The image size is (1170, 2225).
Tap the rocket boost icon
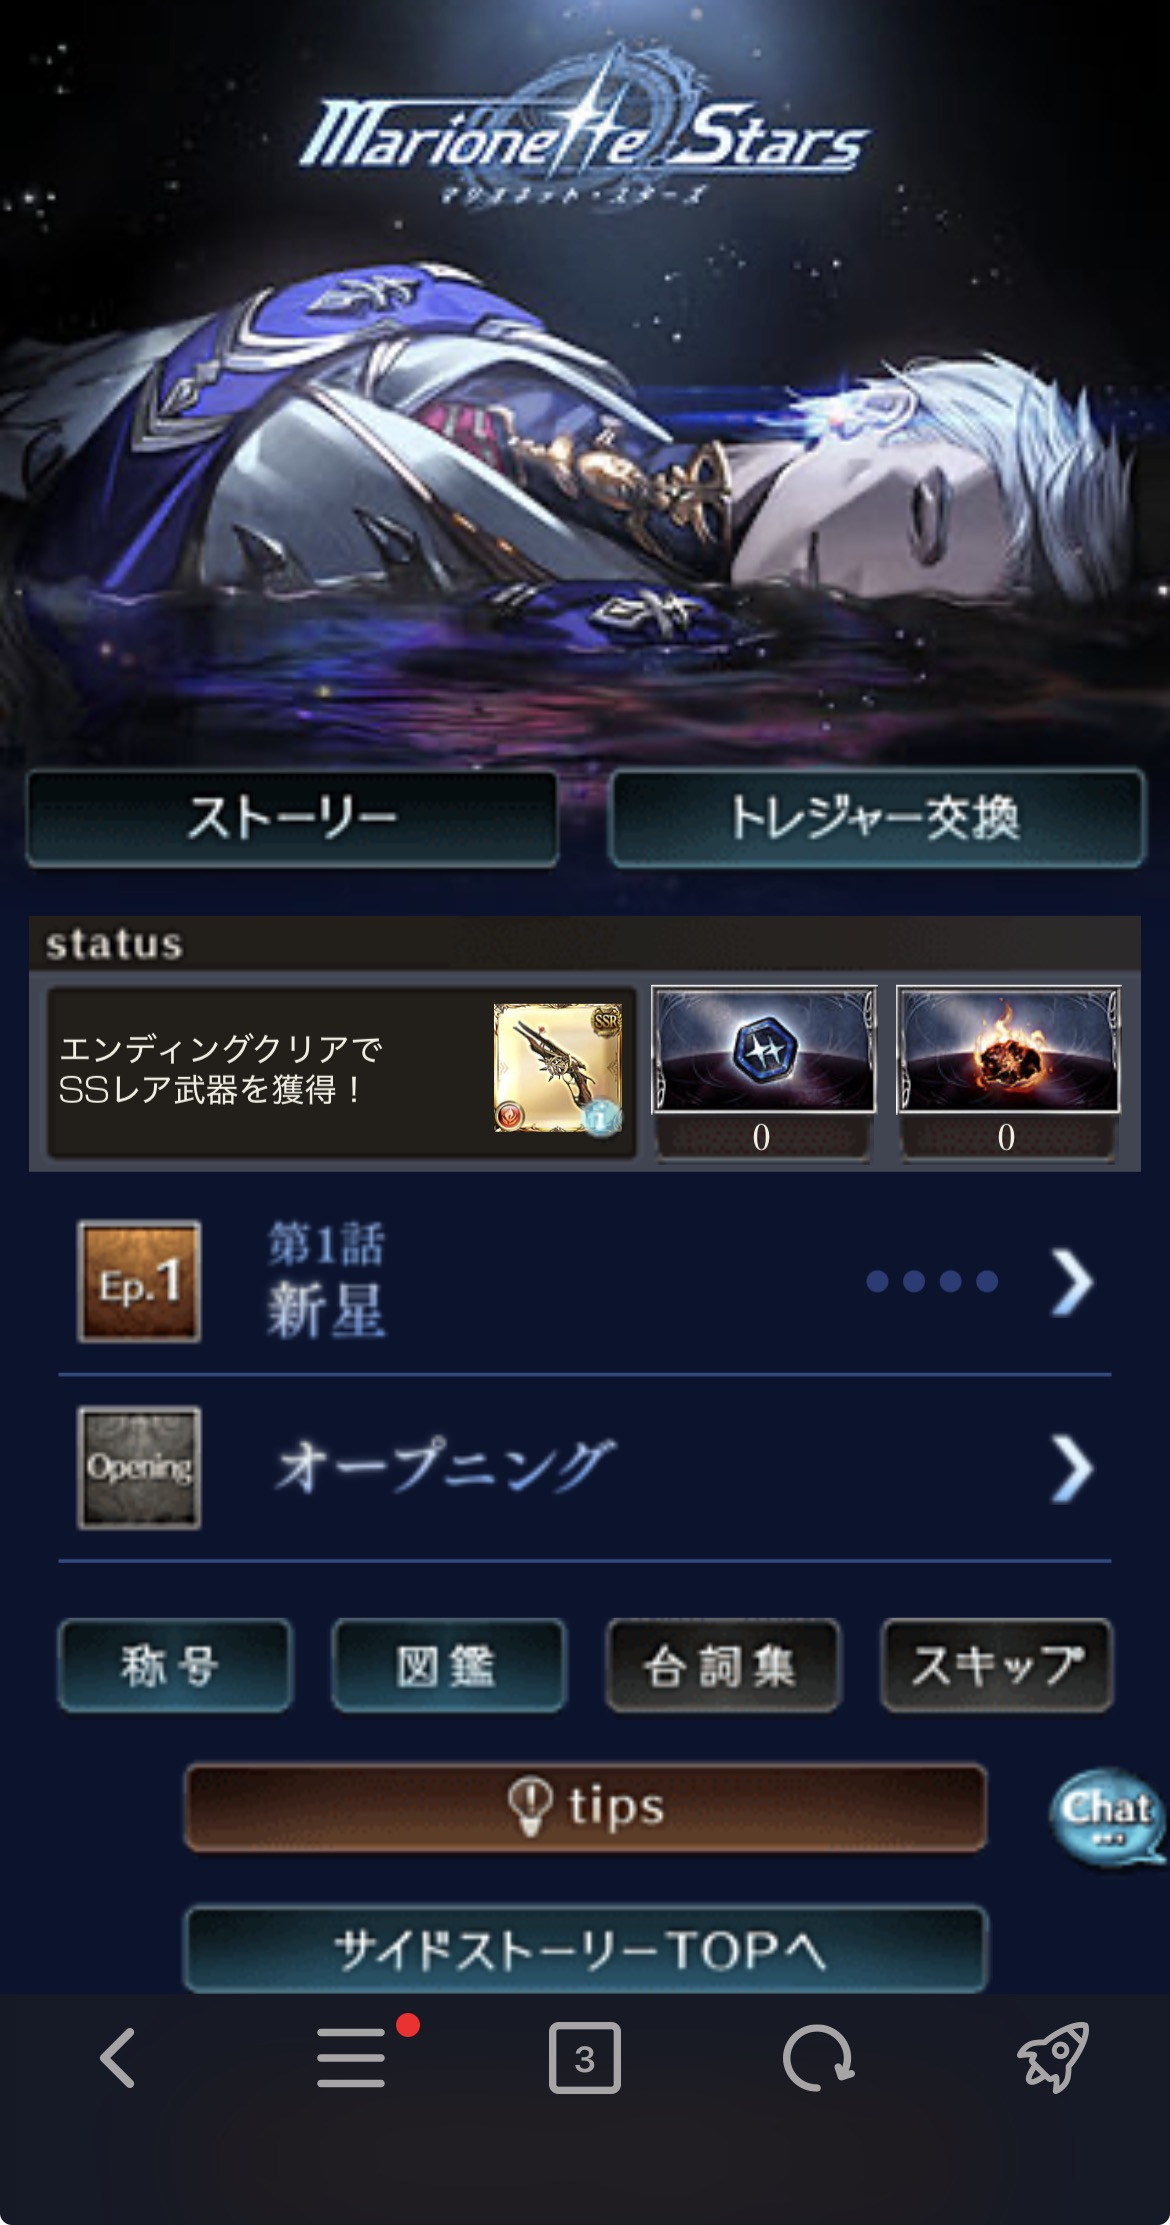[1053, 2058]
